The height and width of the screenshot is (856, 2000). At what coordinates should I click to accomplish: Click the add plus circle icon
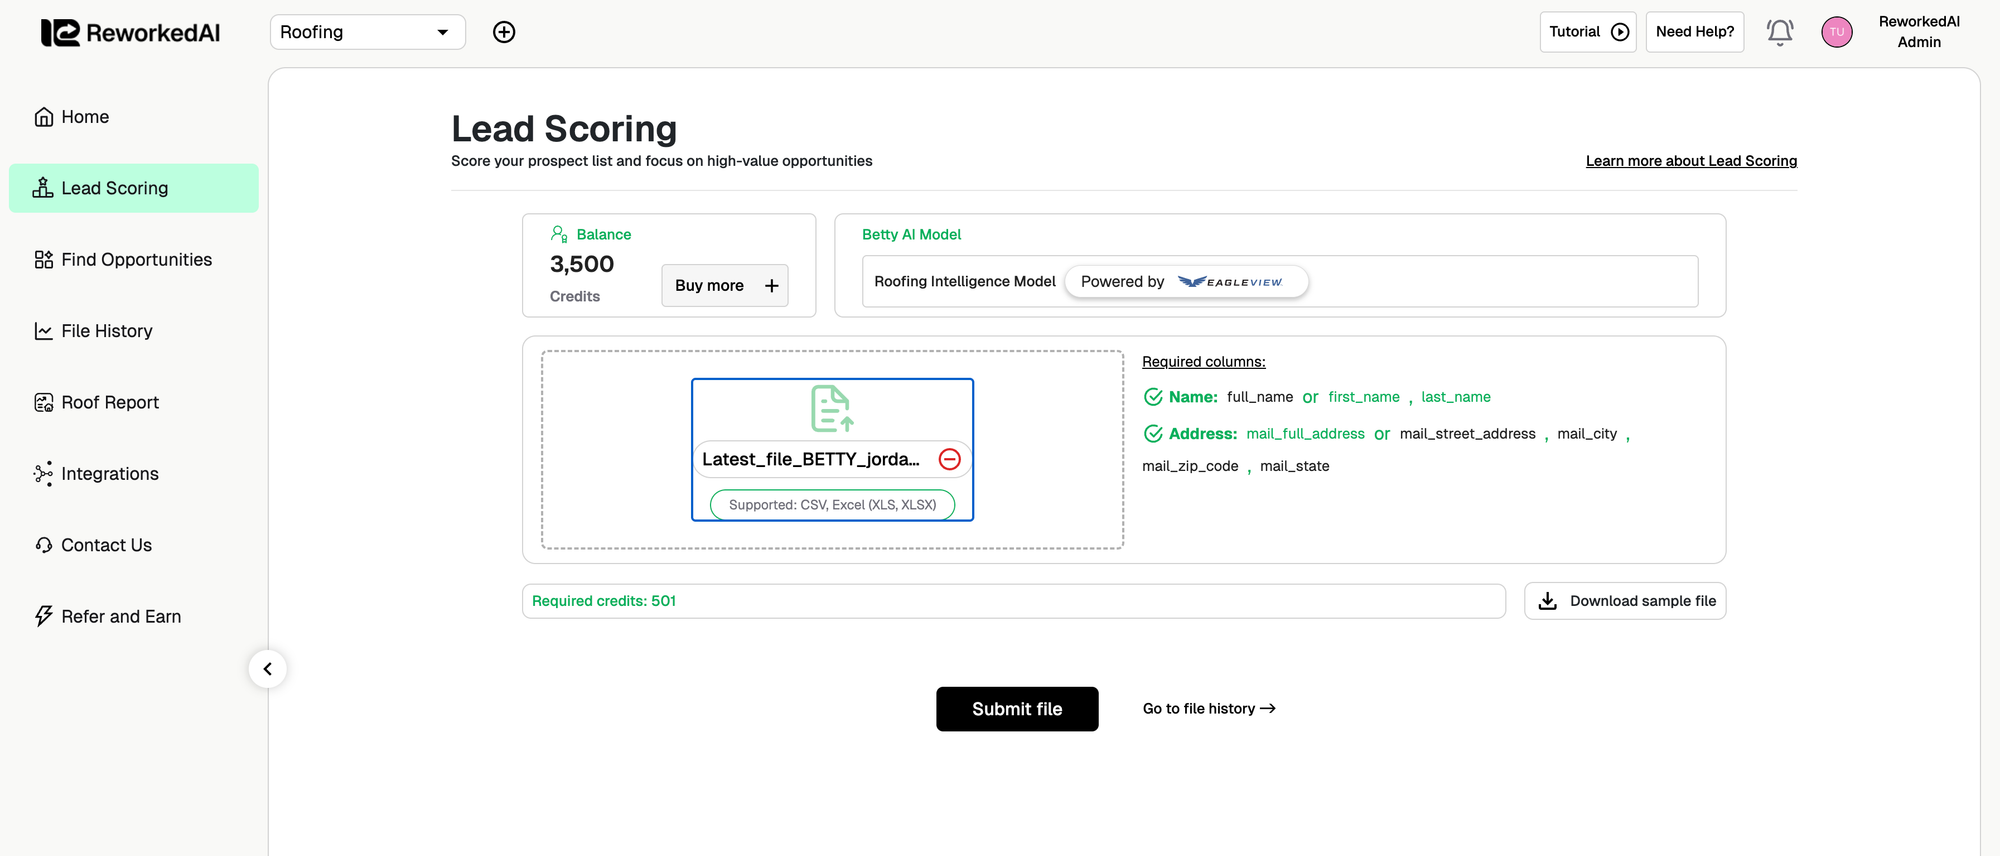pyautogui.click(x=504, y=32)
